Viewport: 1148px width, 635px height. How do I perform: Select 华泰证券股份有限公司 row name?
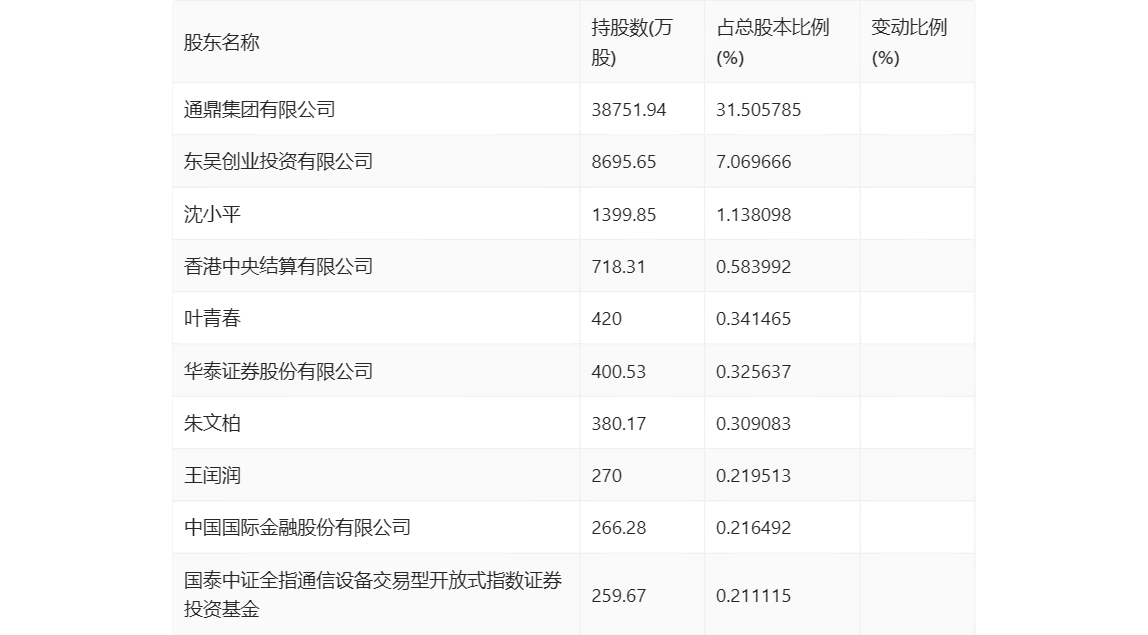coord(278,371)
